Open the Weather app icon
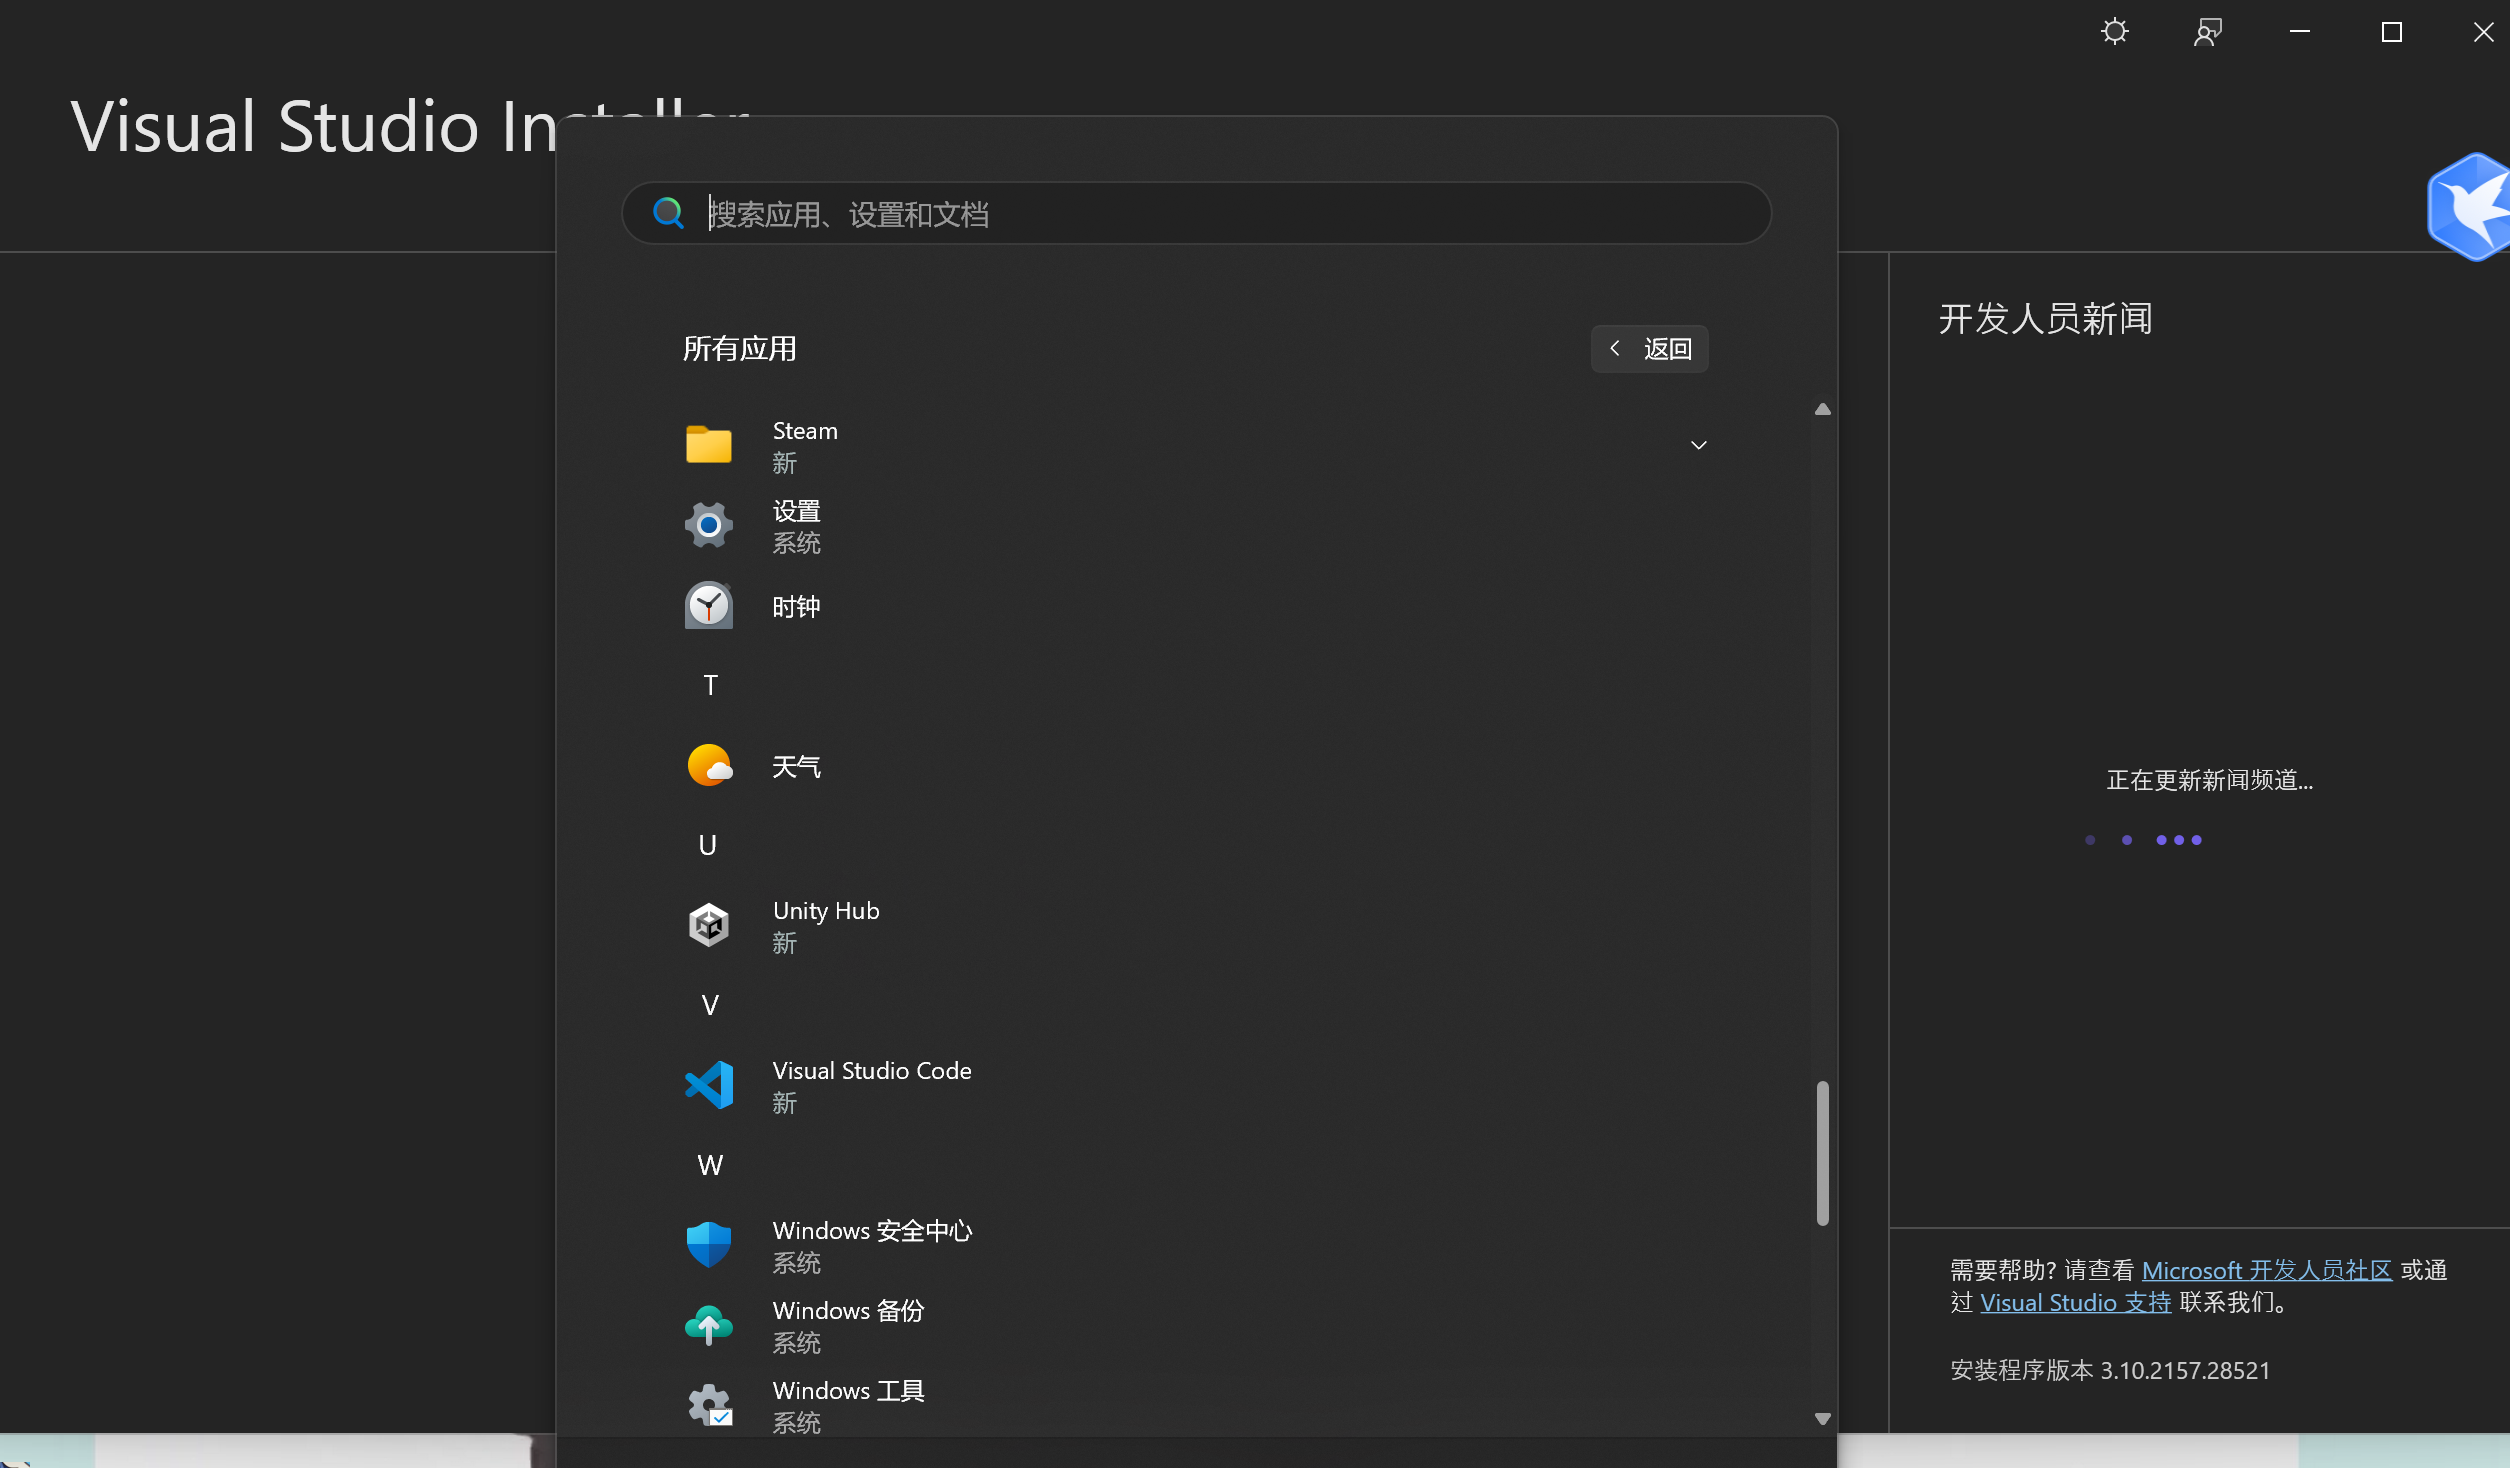The image size is (2510, 1468). pyautogui.click(x=709, y=765)
